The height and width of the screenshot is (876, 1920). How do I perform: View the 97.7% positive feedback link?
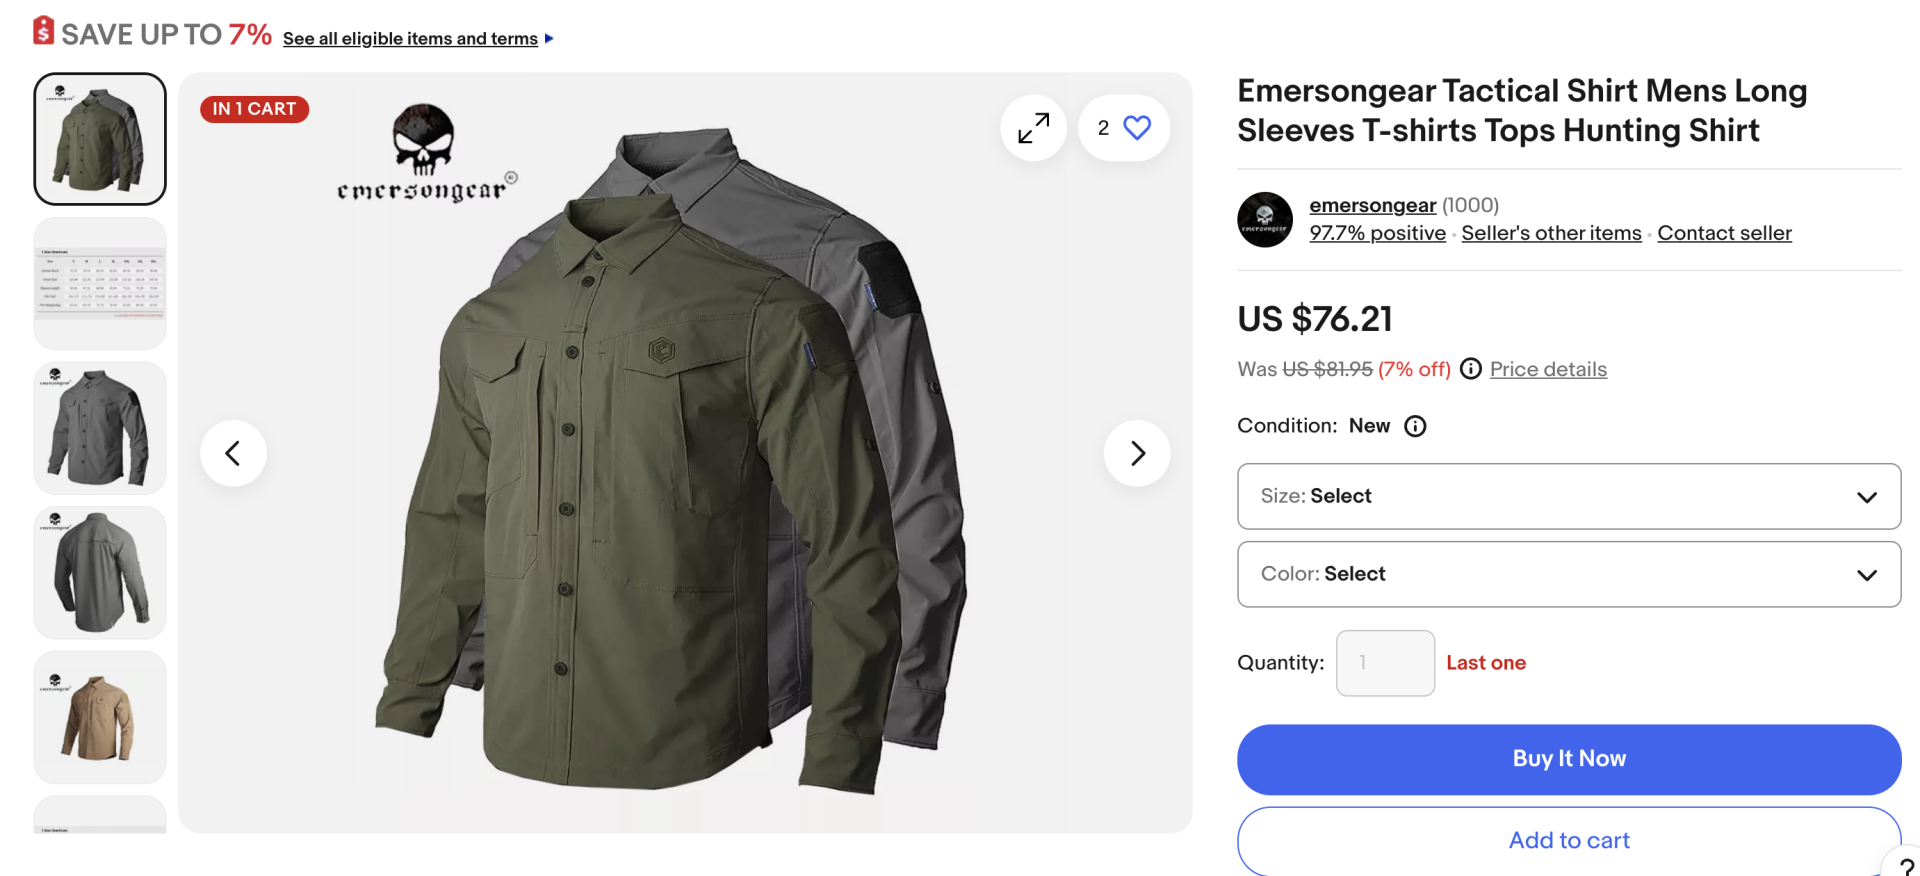(x=1377, y=233)
